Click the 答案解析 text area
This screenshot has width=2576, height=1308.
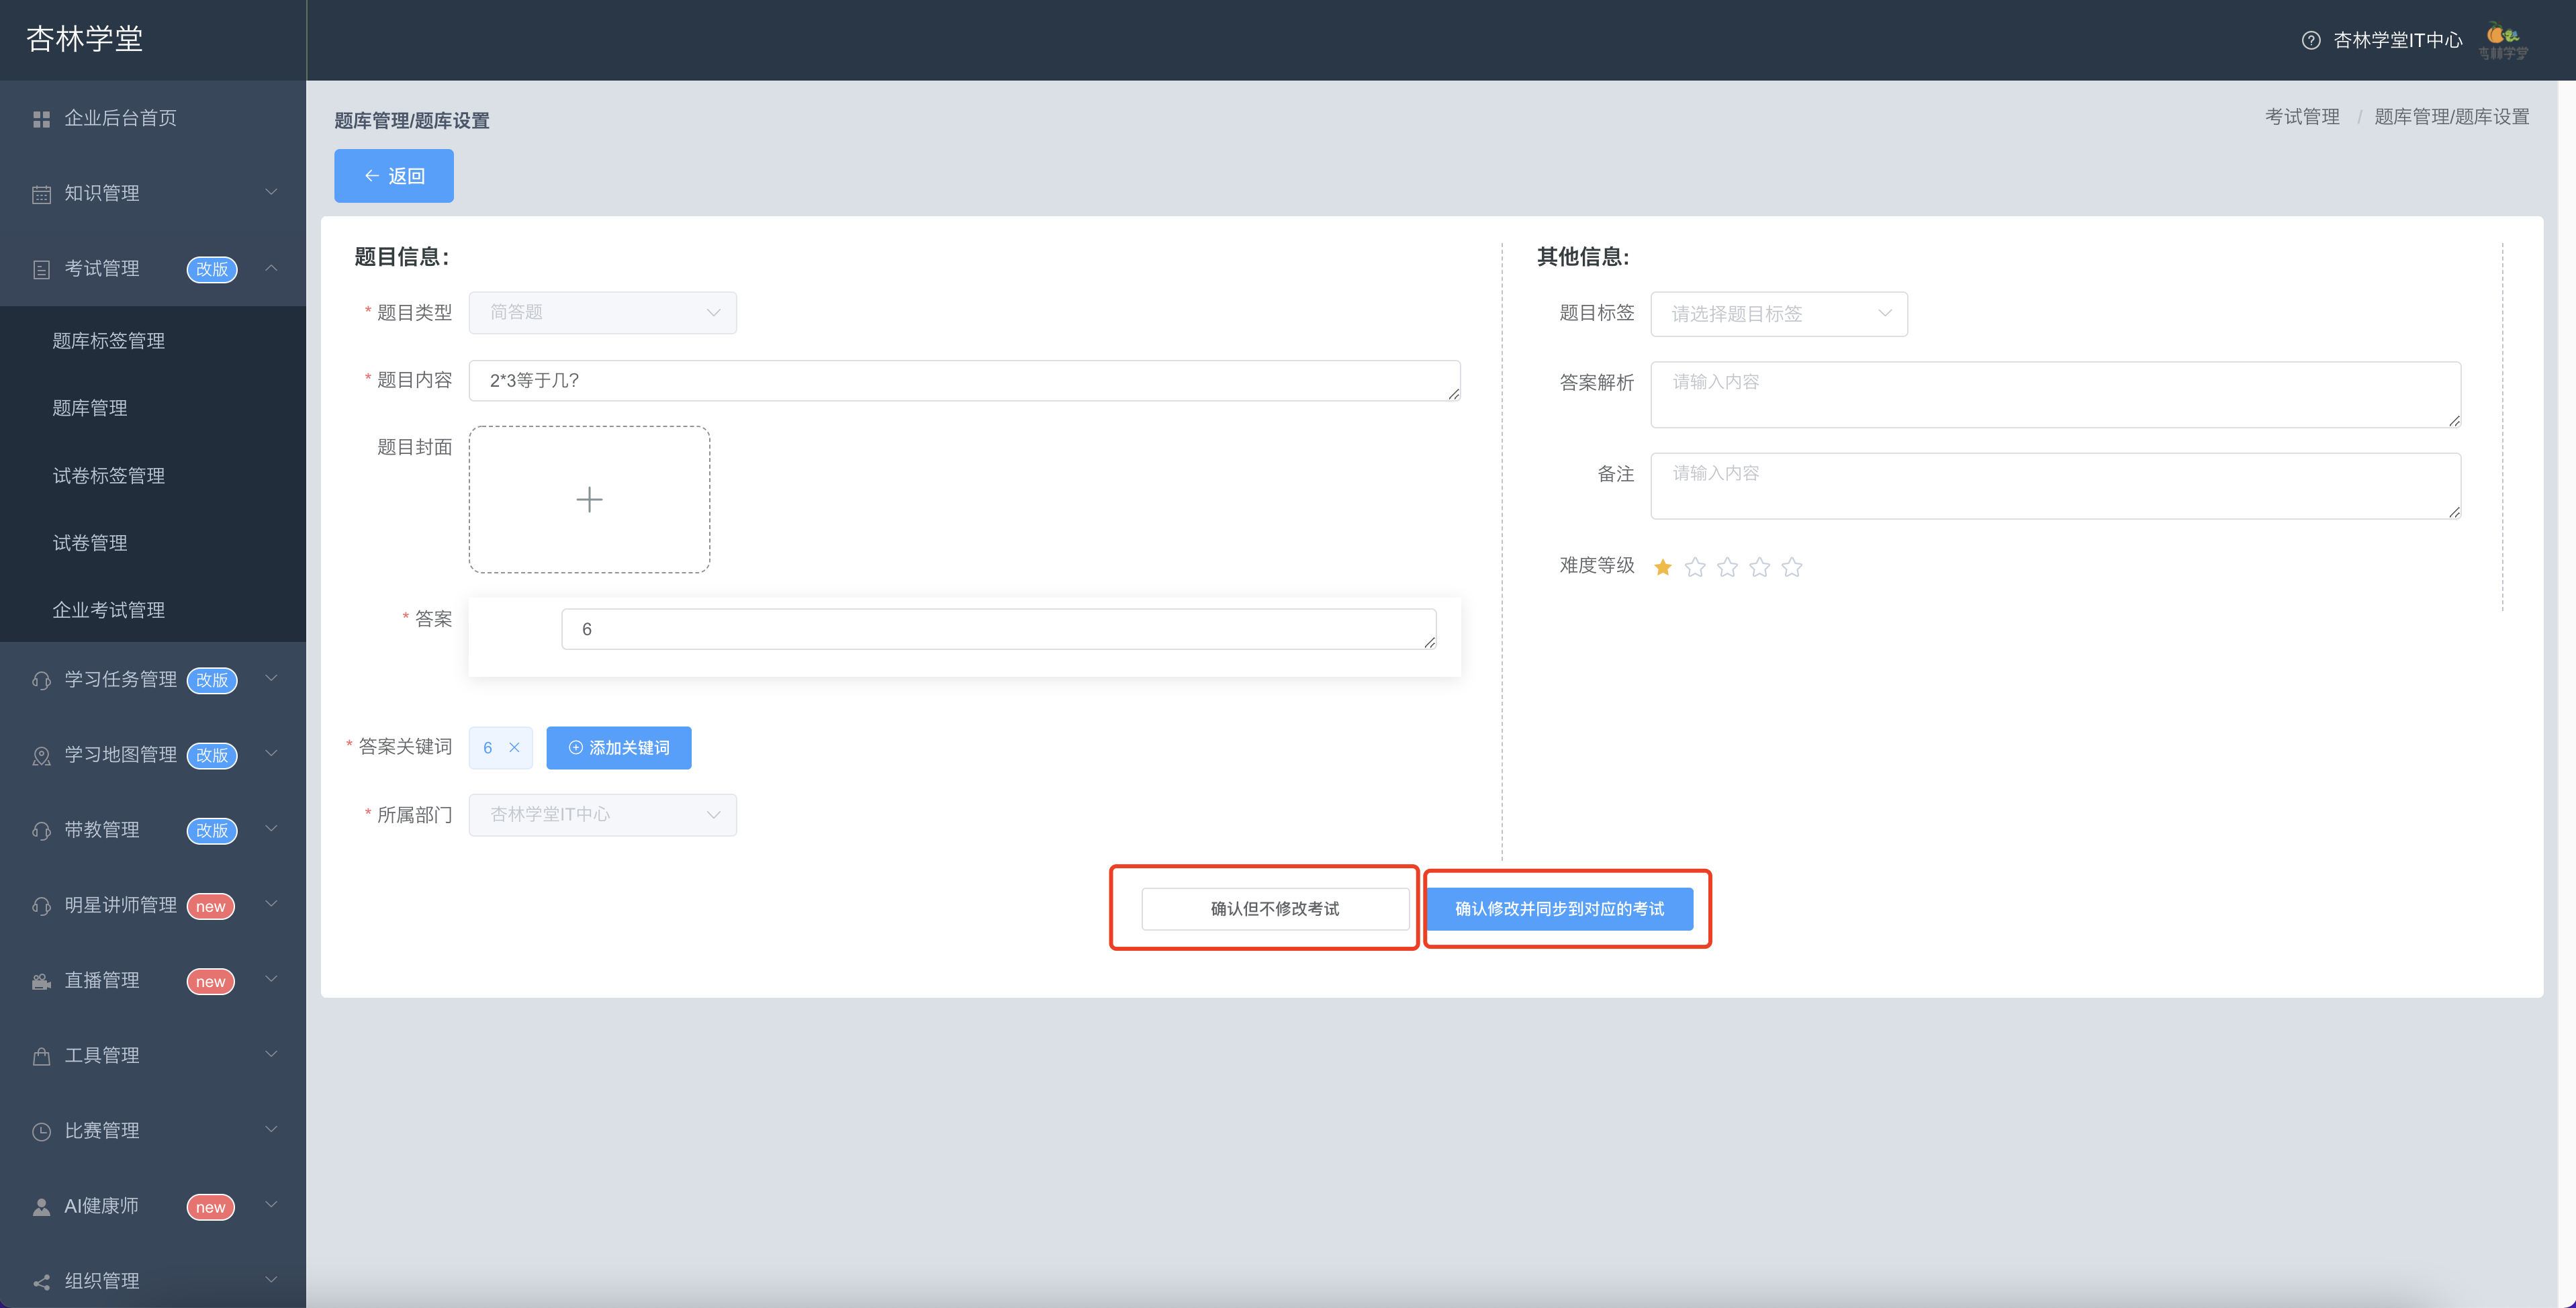point(2055,394)
